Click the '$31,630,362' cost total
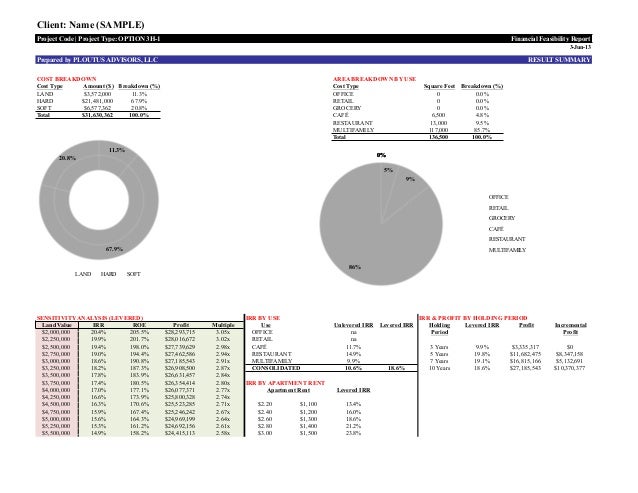 pos(98,115)
